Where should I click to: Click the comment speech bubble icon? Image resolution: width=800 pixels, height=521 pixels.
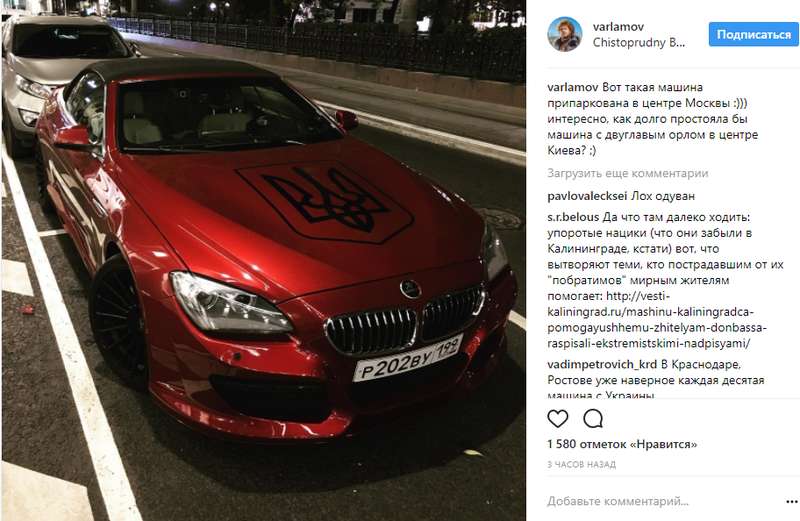click(x=593, y=419)
